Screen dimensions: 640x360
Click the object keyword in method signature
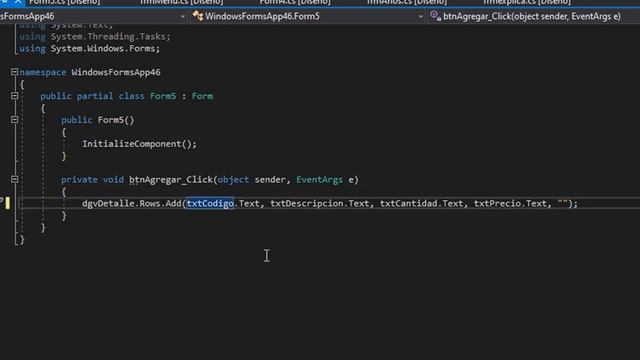point(233,180)
